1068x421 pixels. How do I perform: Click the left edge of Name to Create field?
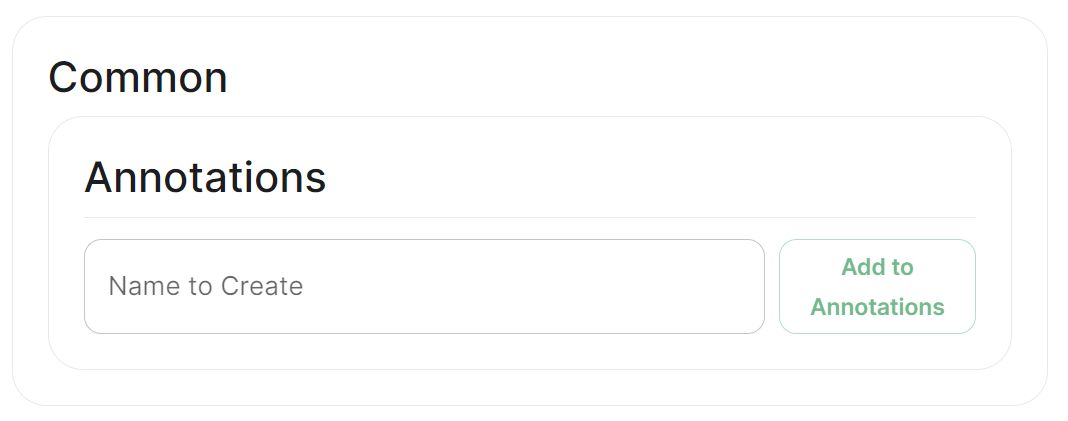[94, 287]
